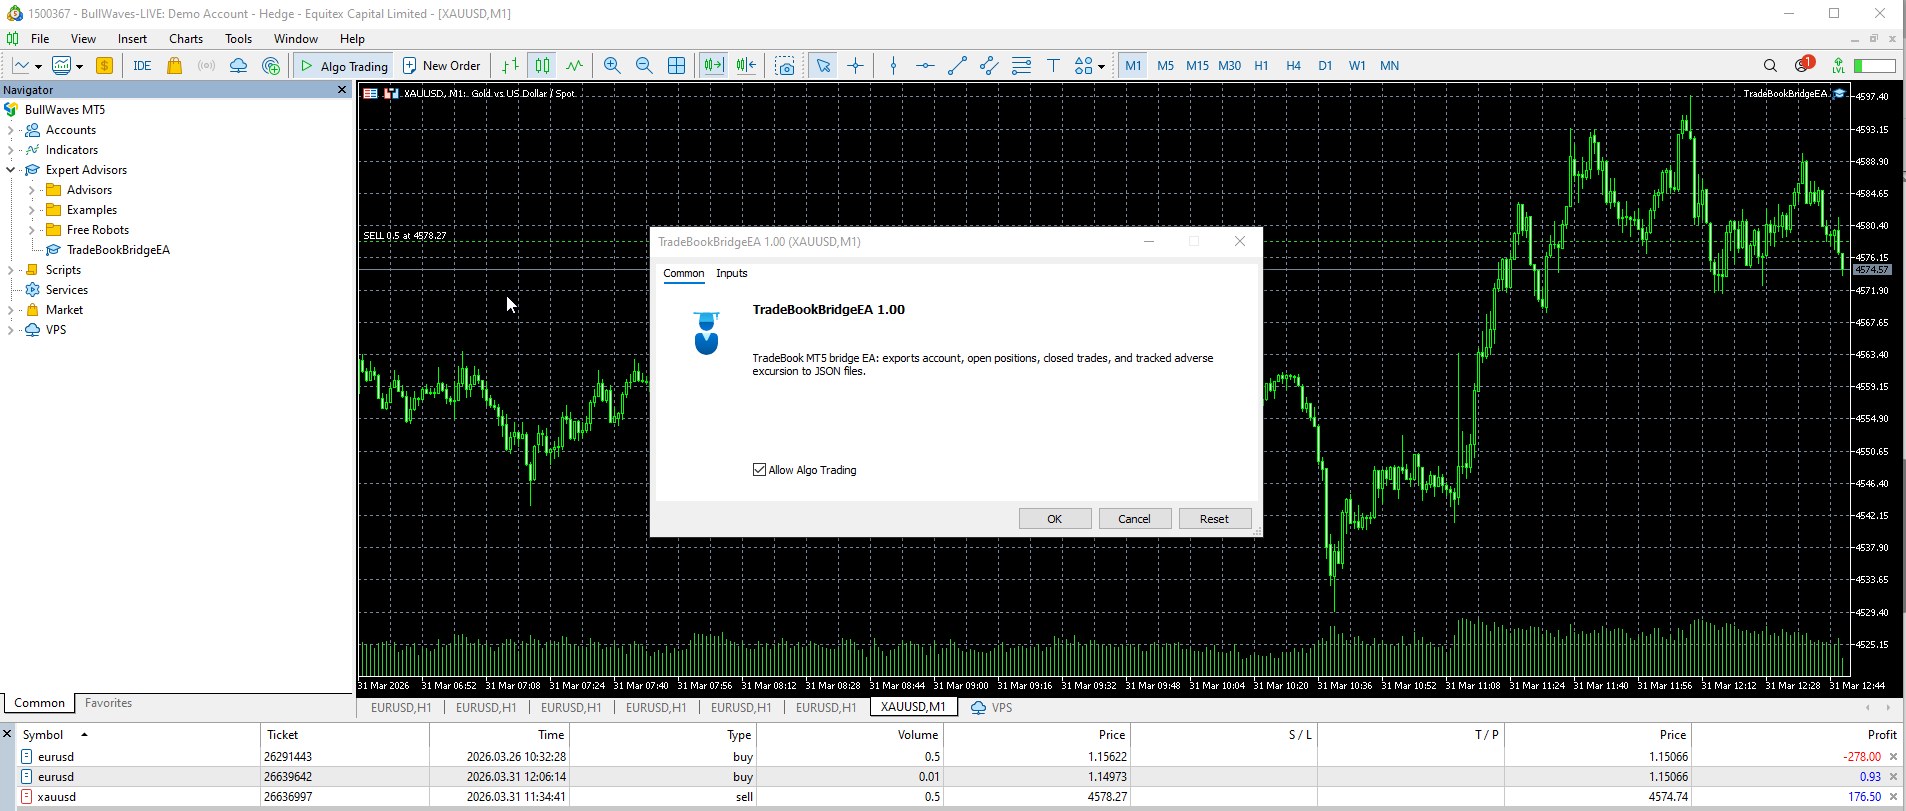Click OK in the TradeBookBridgeEA dialog

tap(1055, 519)
